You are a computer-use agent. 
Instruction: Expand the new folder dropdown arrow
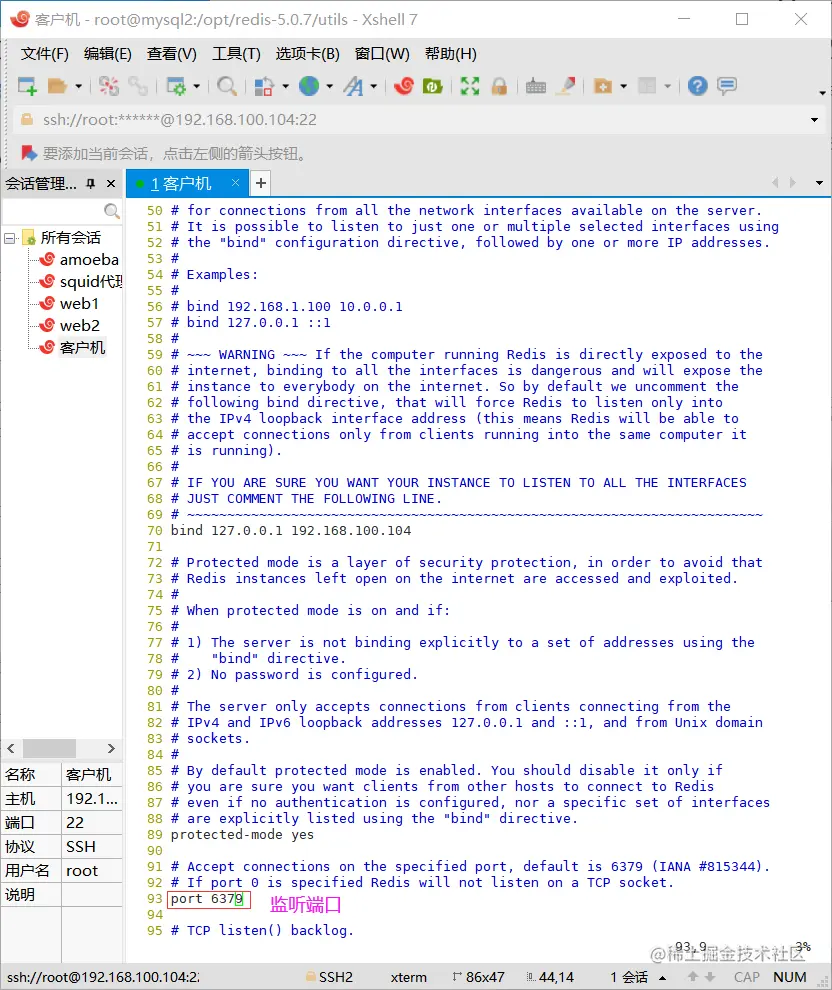tap(624, 86)
